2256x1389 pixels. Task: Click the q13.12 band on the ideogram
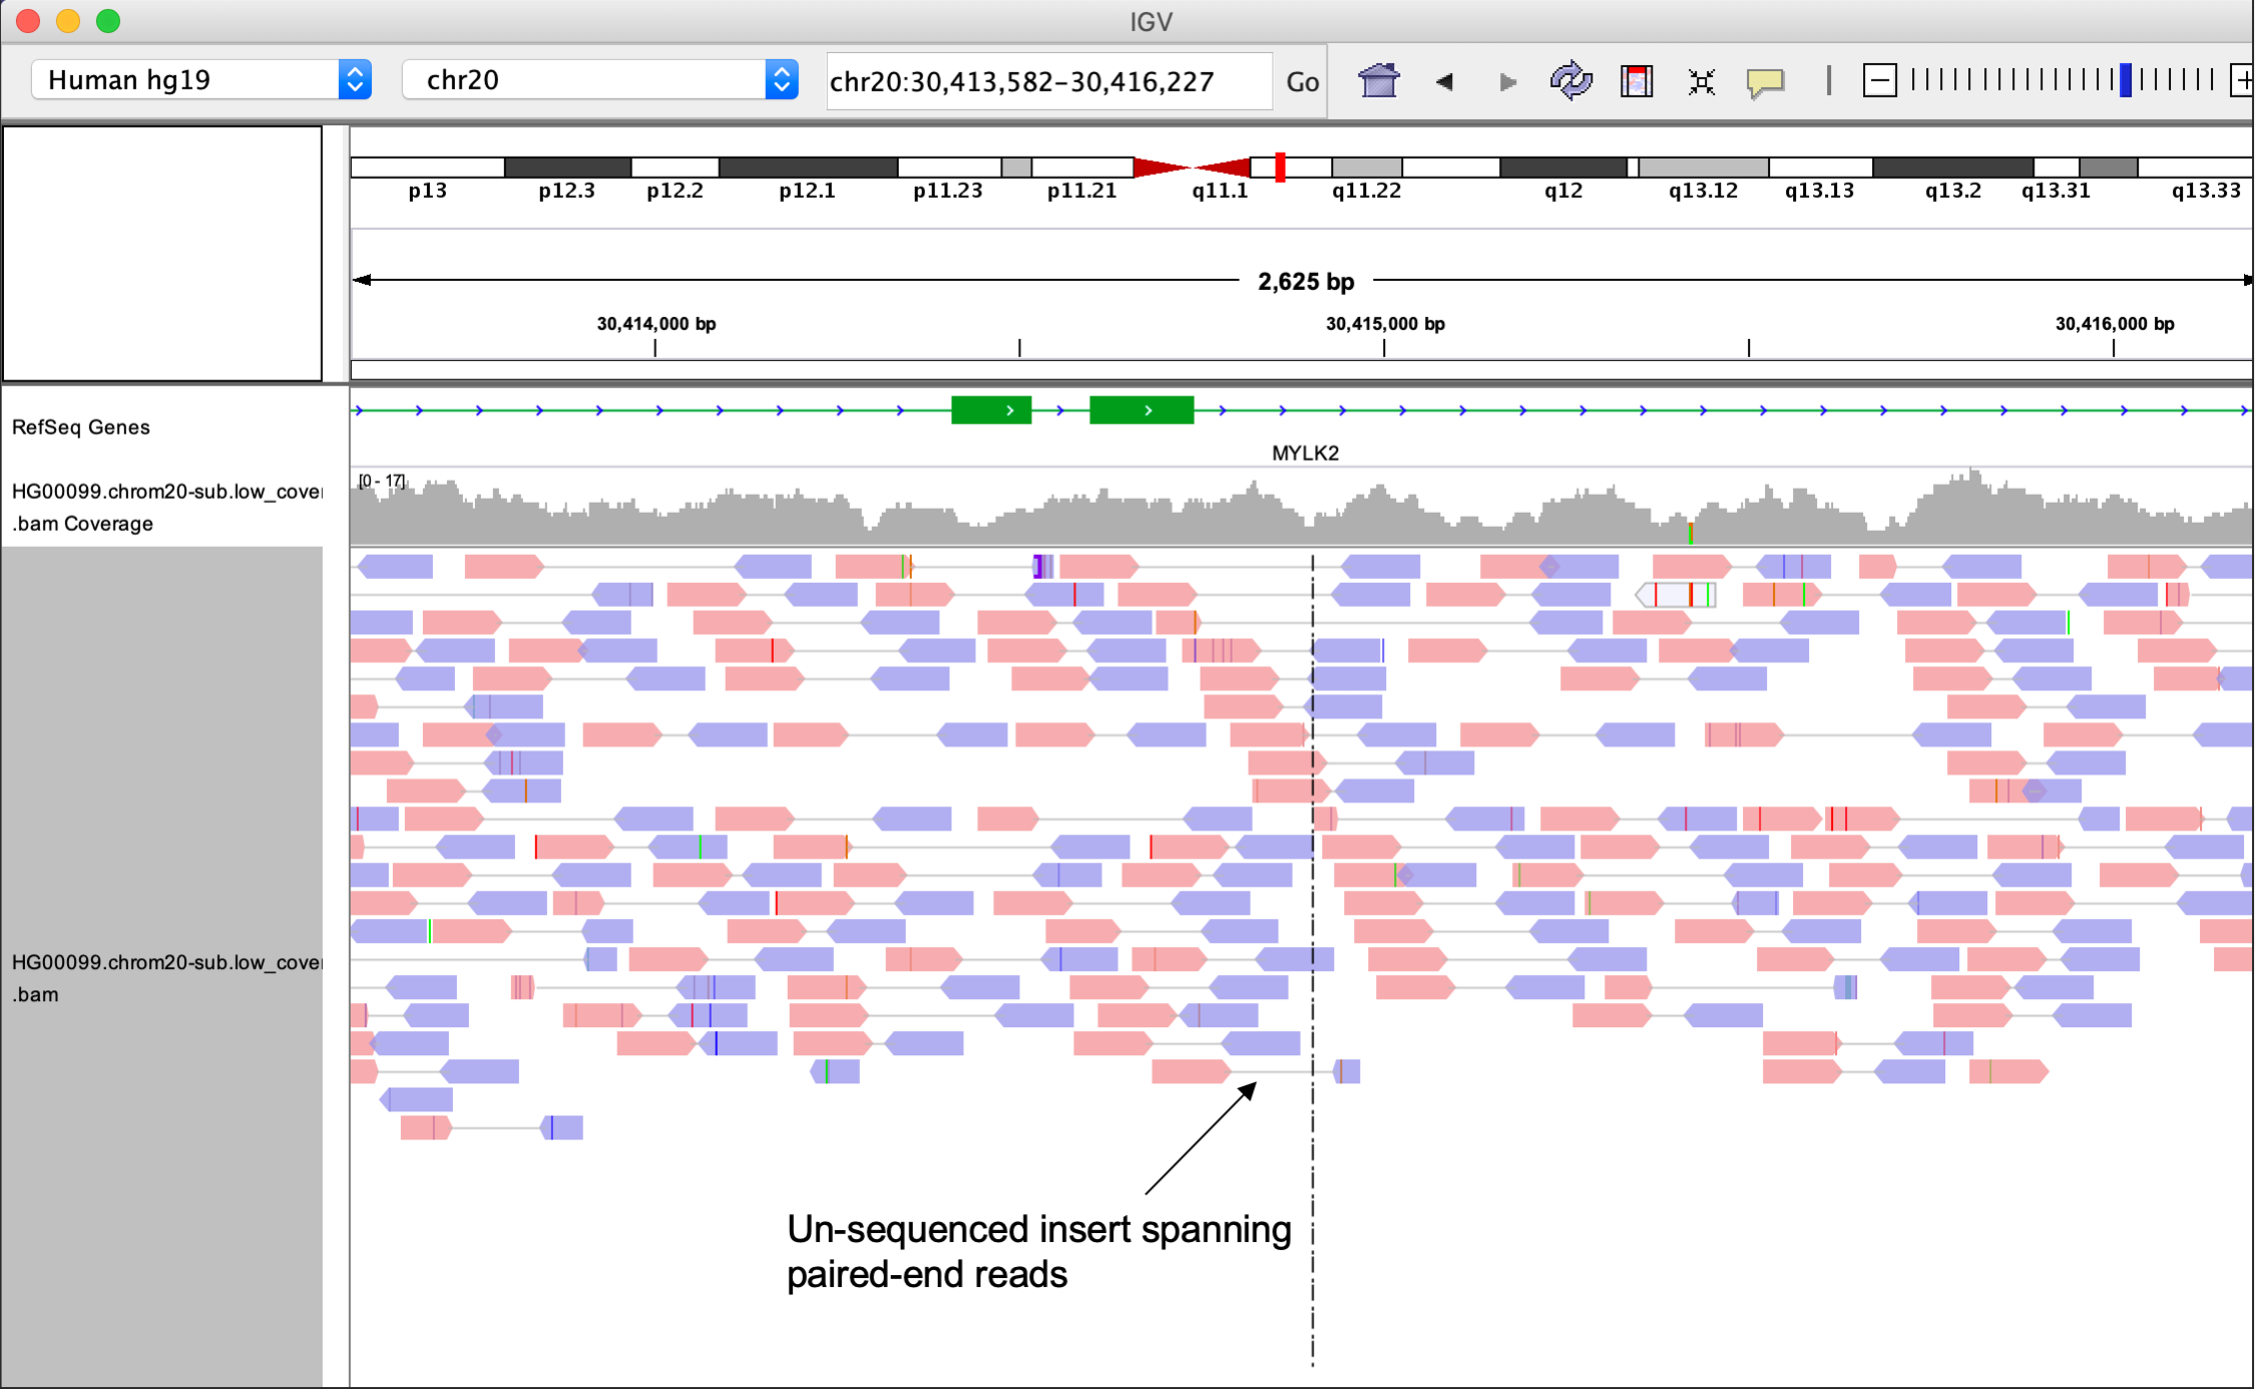pos(1703,167)
